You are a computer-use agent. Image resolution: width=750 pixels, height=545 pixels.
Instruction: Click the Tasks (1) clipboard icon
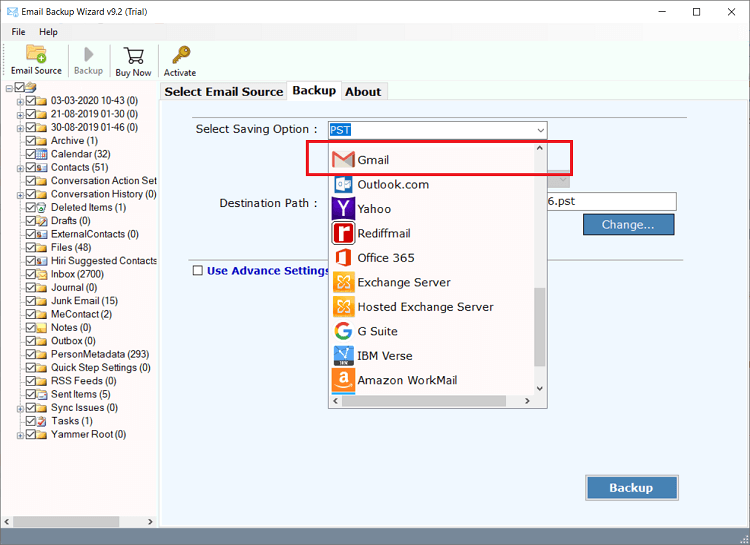(42, 421)
